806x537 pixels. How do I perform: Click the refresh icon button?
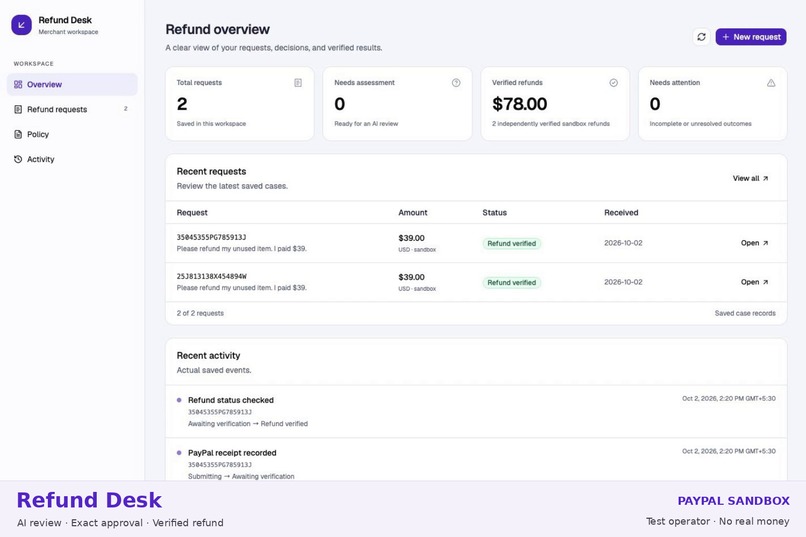701,37
